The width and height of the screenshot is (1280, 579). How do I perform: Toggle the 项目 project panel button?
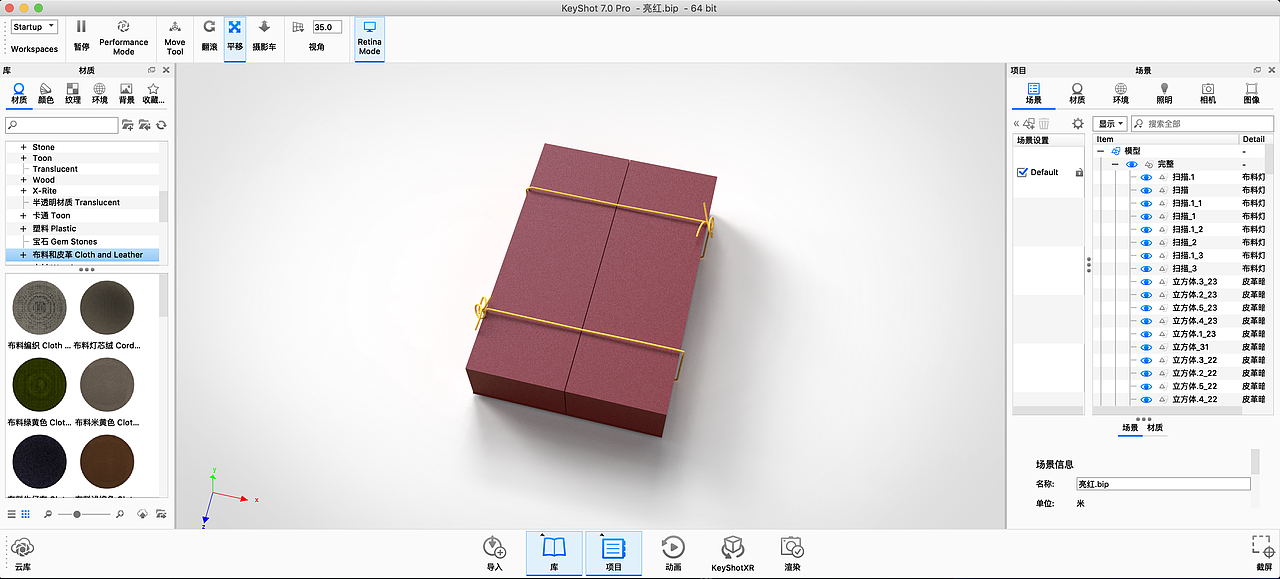pyautogui.click(x=613, y=553)
